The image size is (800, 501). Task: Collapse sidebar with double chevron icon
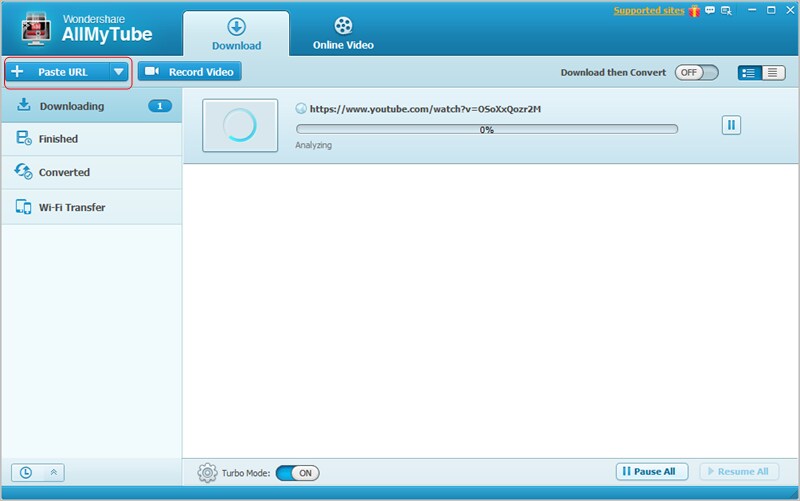[54, 472]
